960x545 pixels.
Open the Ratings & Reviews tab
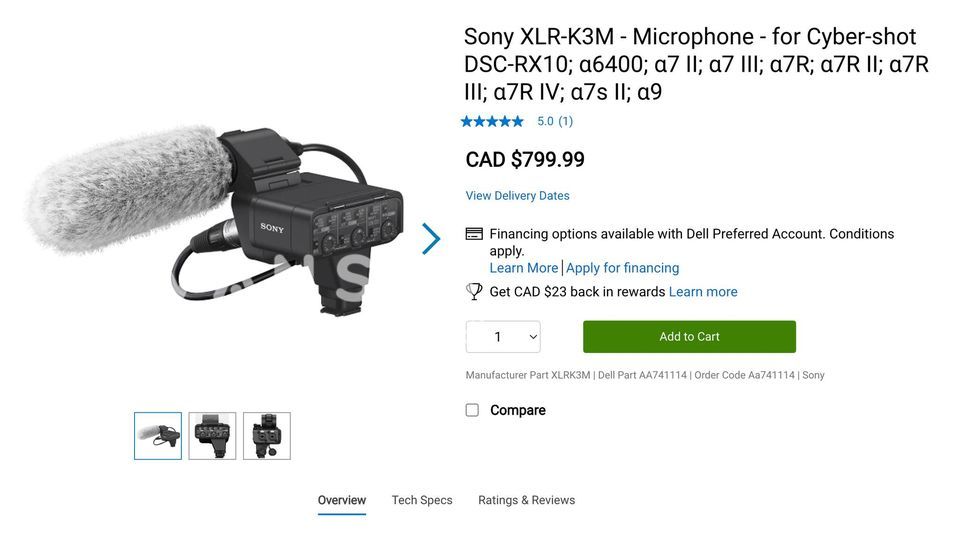point(526,500)
